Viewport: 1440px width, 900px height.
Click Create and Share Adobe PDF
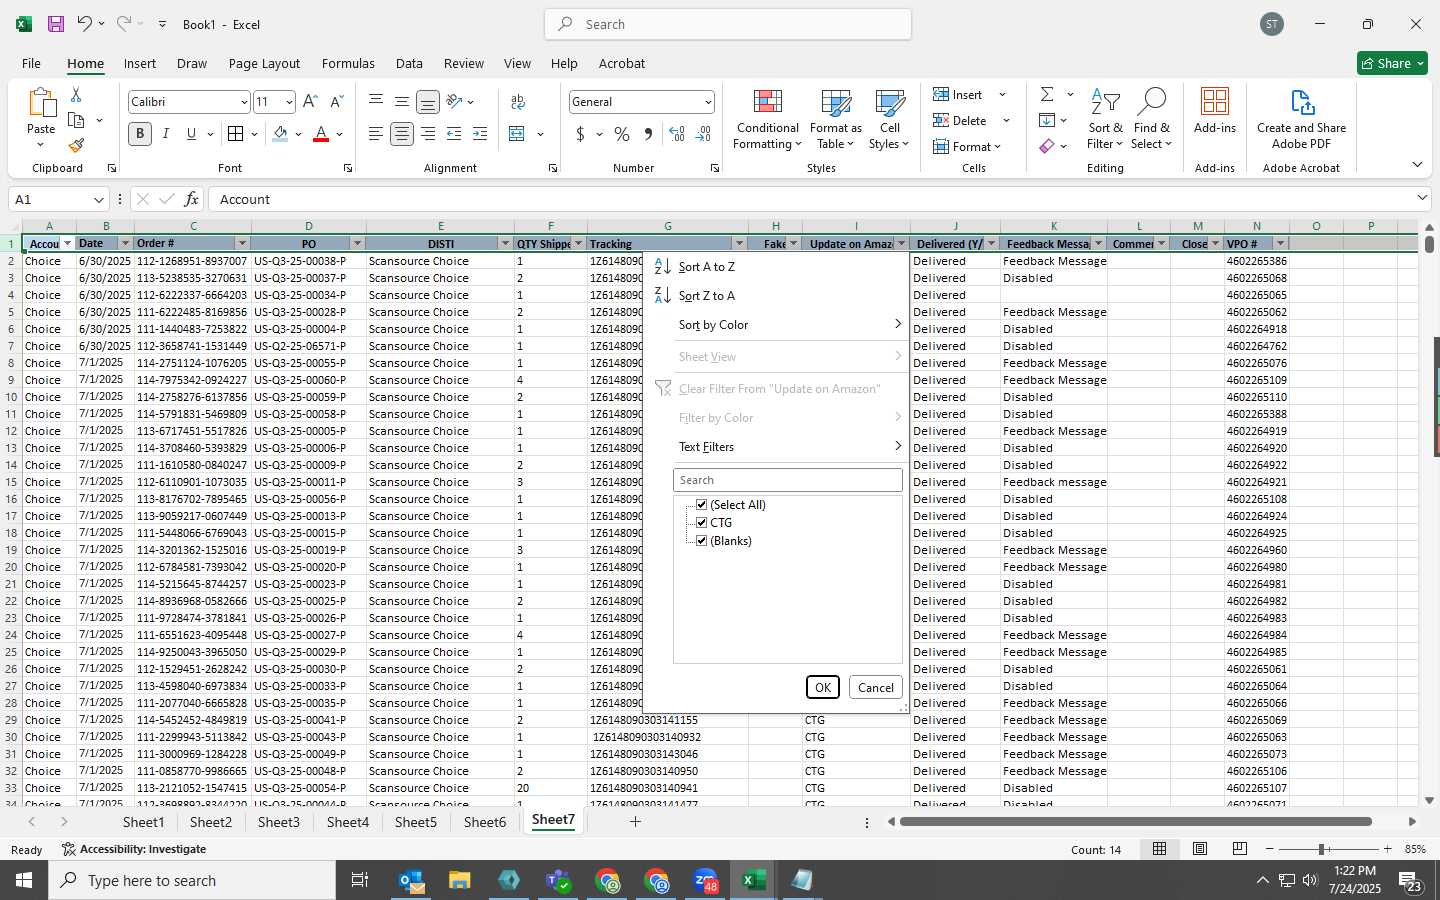[1301, 120]
